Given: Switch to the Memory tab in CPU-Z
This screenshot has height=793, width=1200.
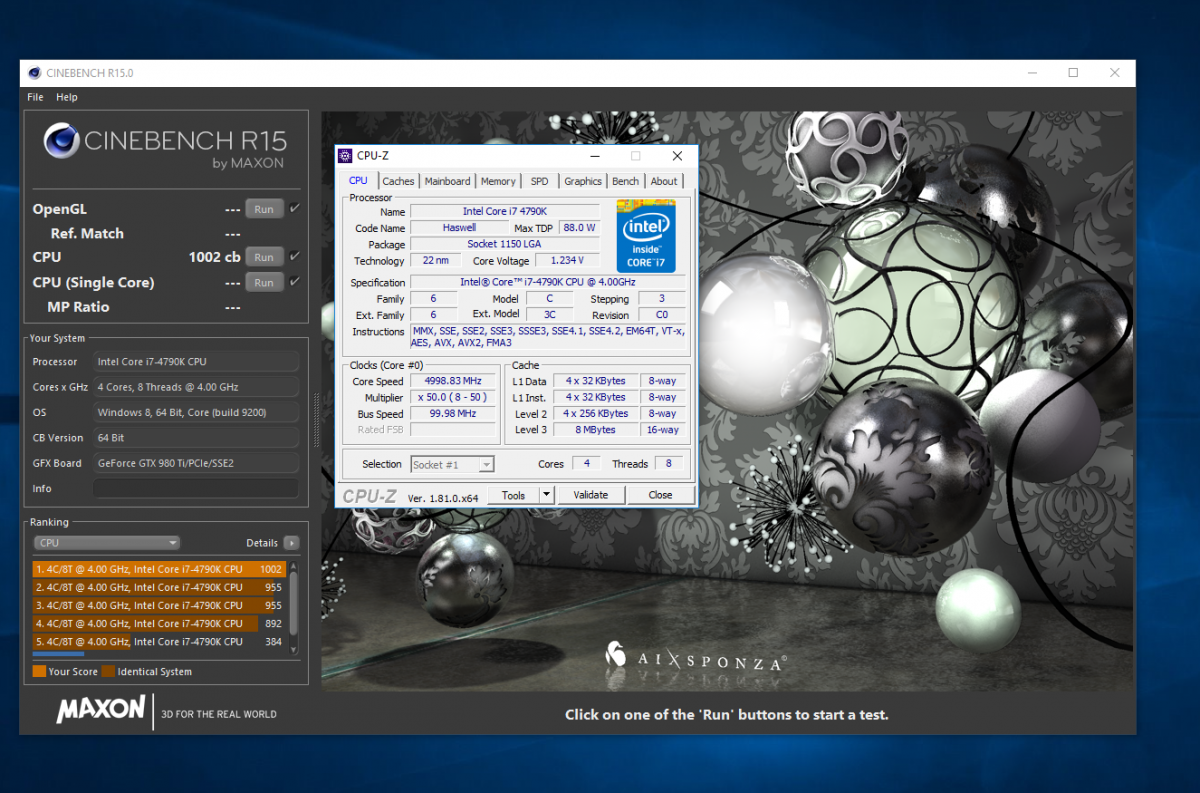Looking at the screenshot, I should (498, 181).
